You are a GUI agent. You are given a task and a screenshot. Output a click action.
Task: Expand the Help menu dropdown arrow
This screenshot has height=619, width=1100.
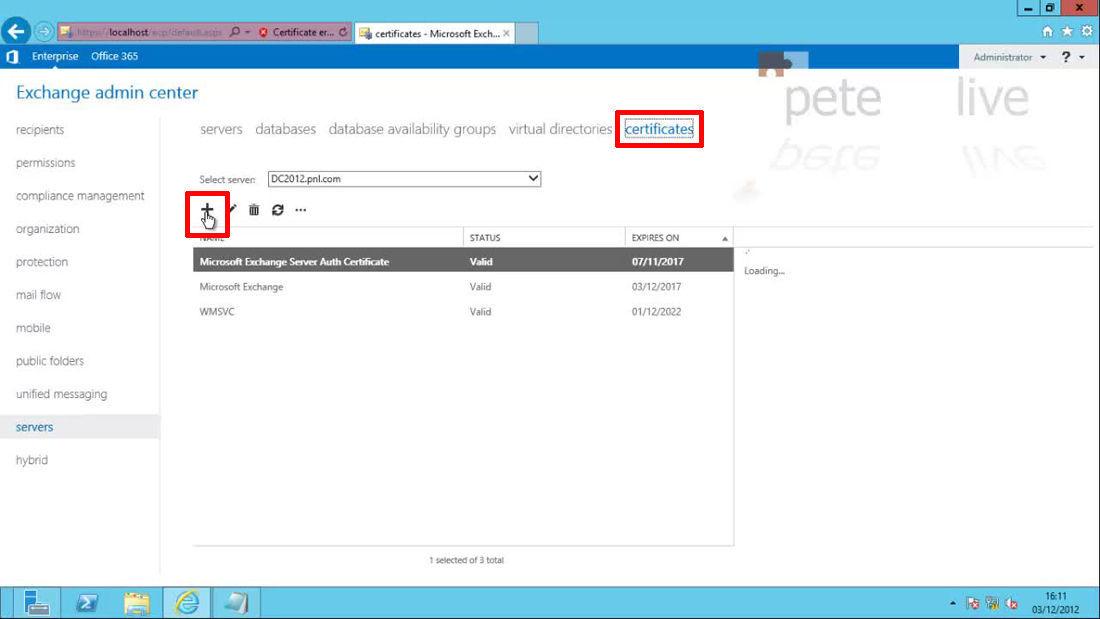point(1082,58)
